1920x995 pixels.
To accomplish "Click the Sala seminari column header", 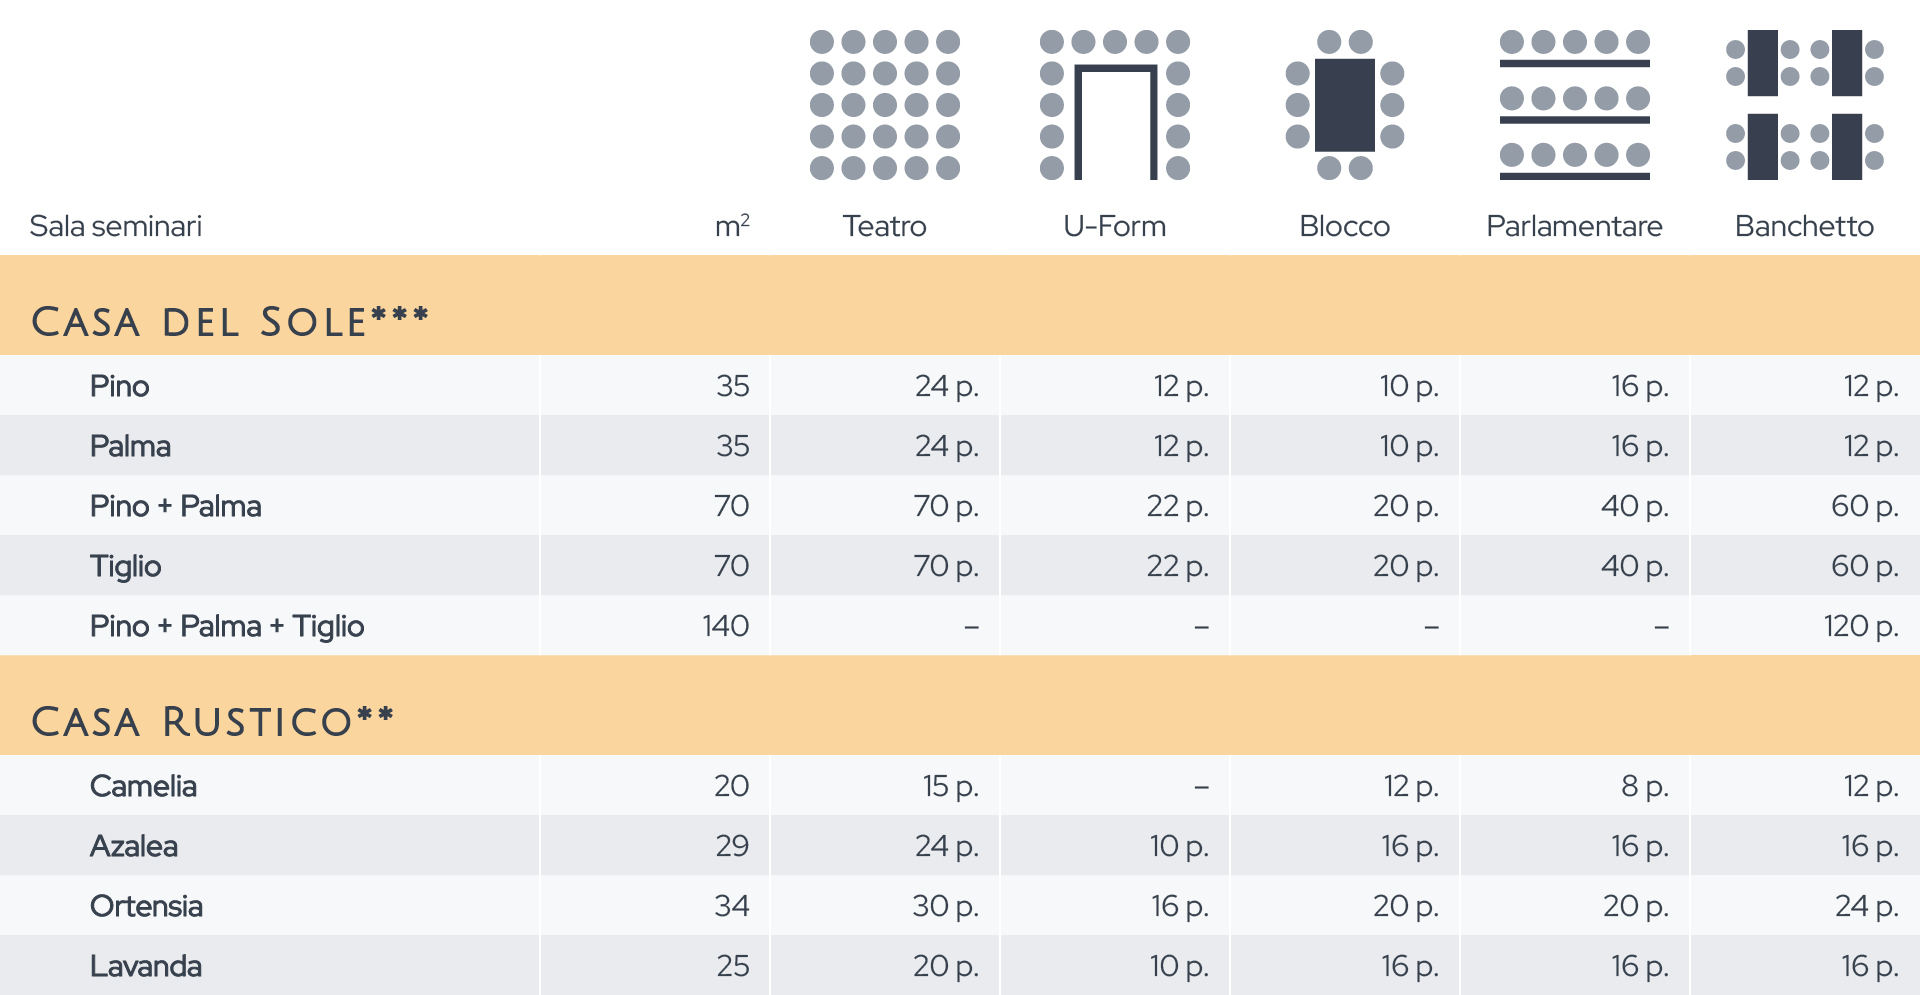I will (116, 226).
